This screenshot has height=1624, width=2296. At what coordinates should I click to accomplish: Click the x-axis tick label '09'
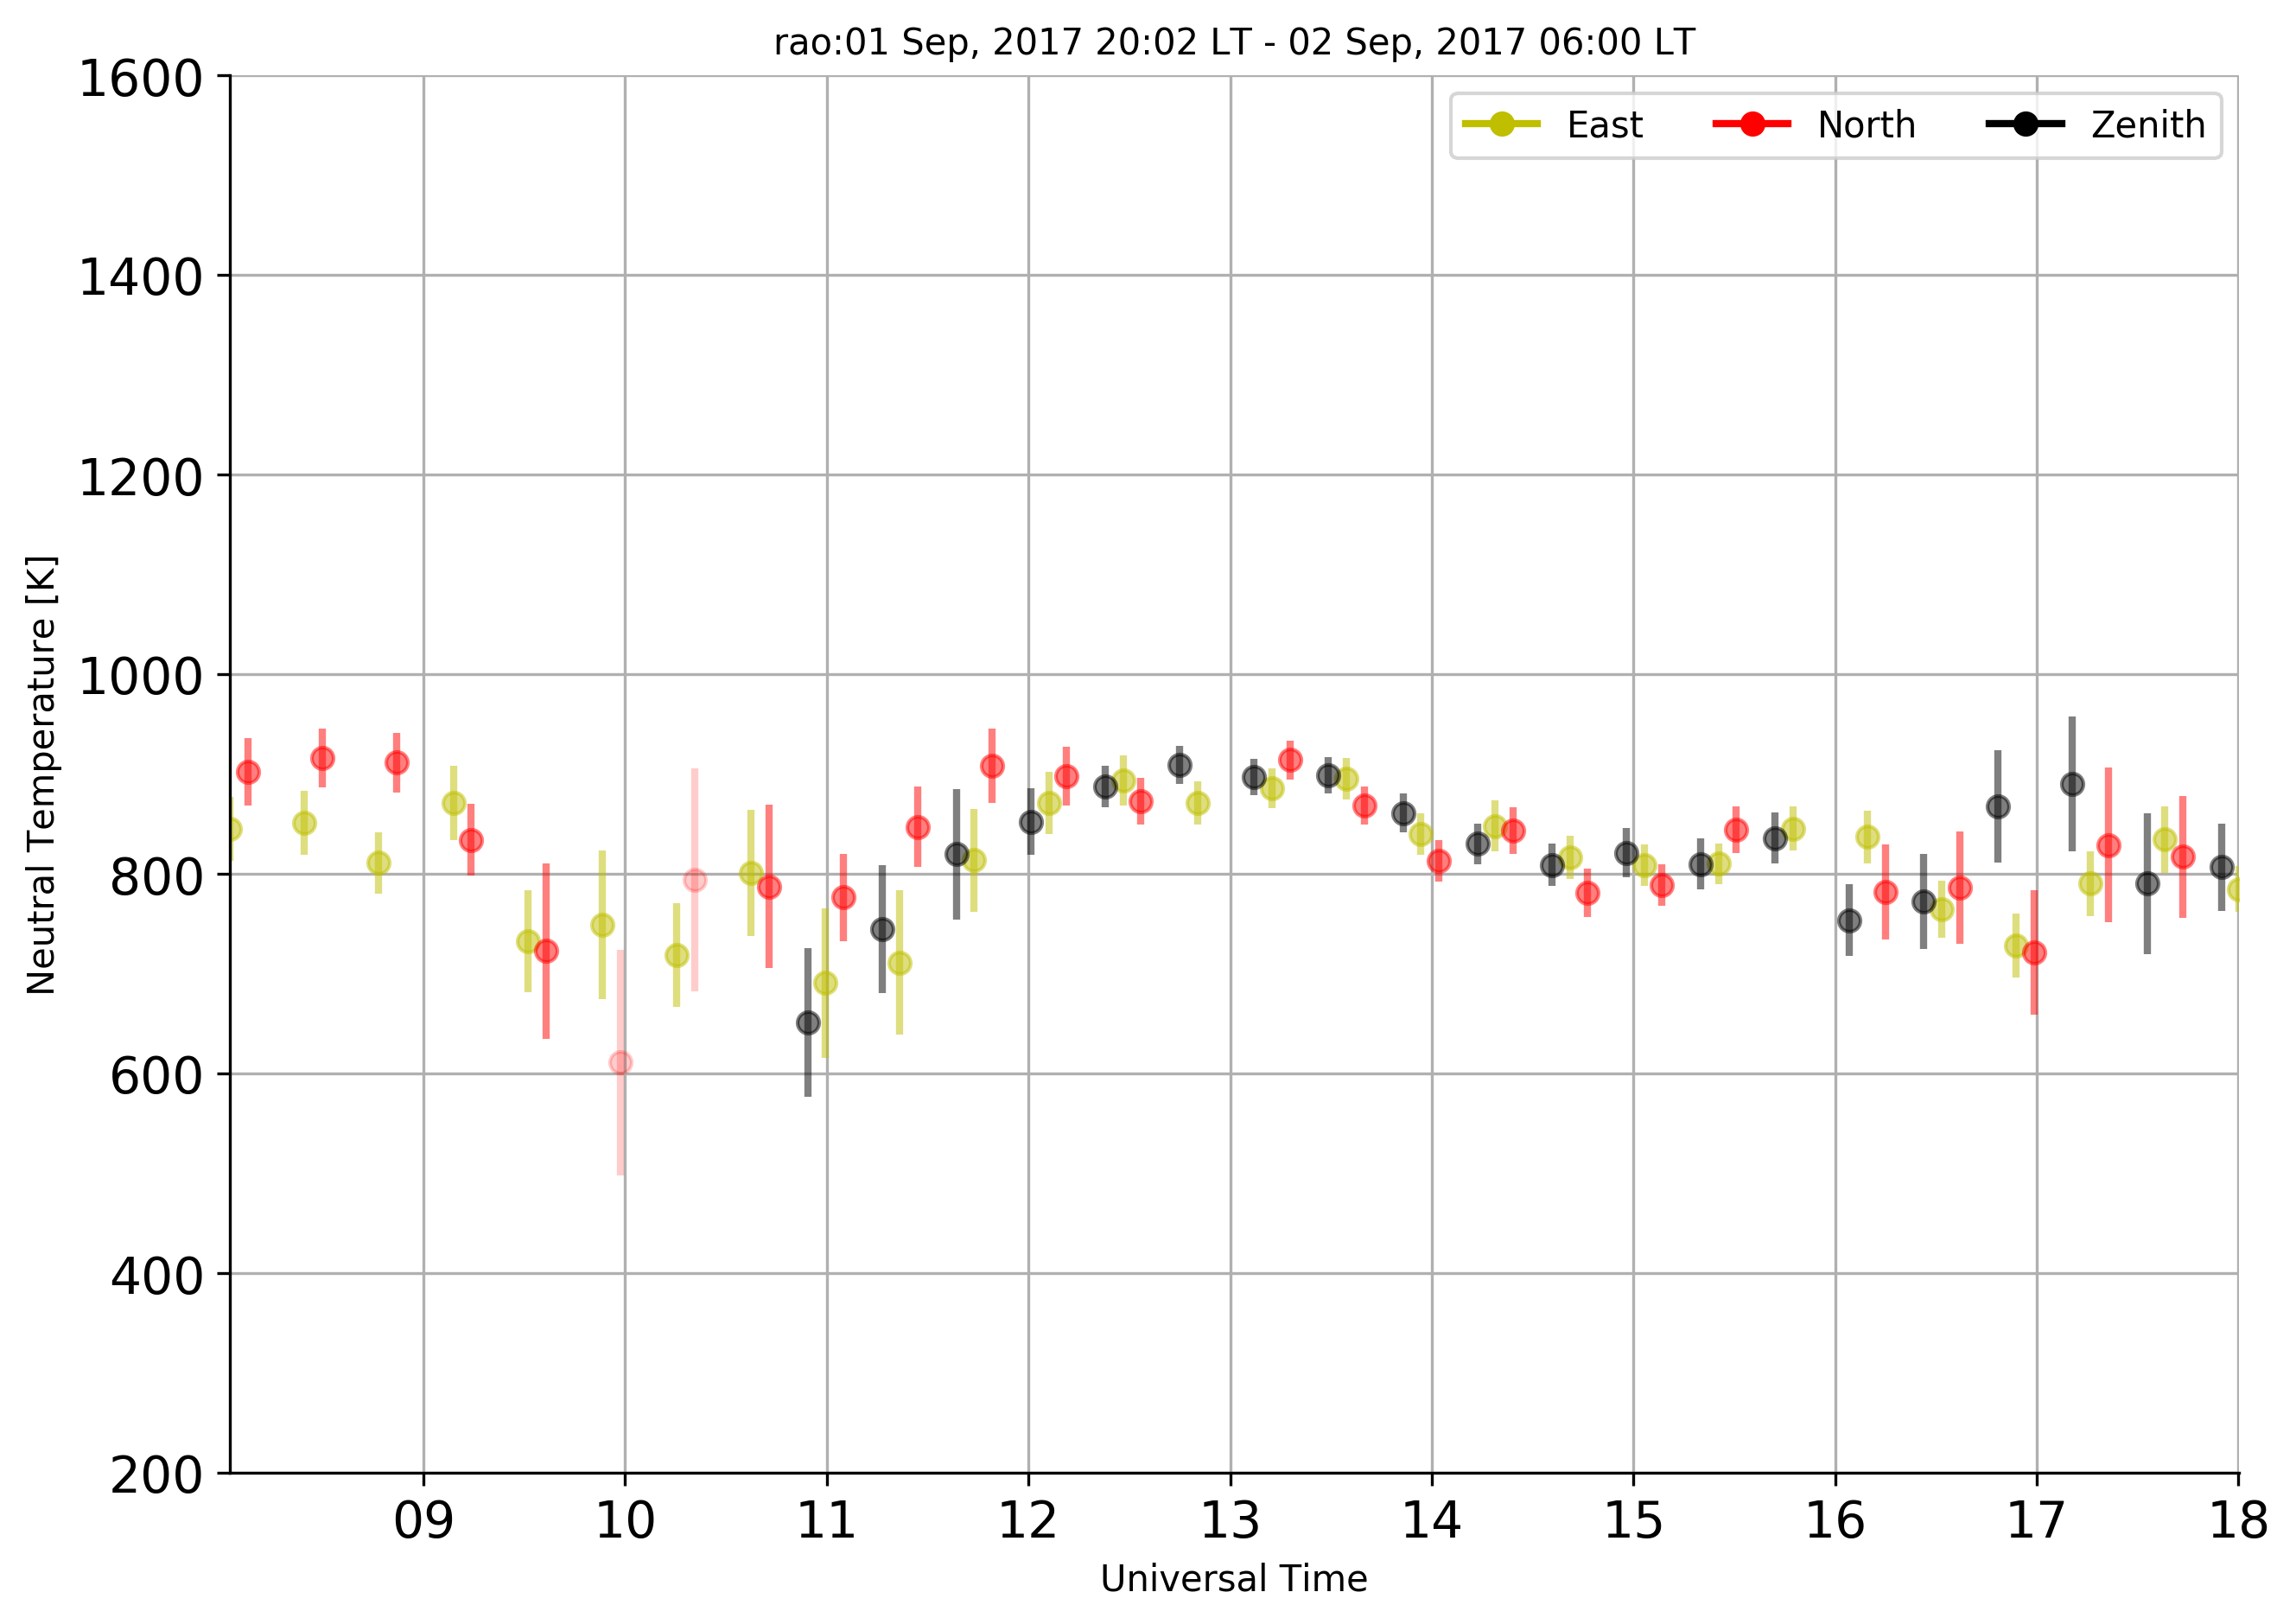click(423, 1522)
